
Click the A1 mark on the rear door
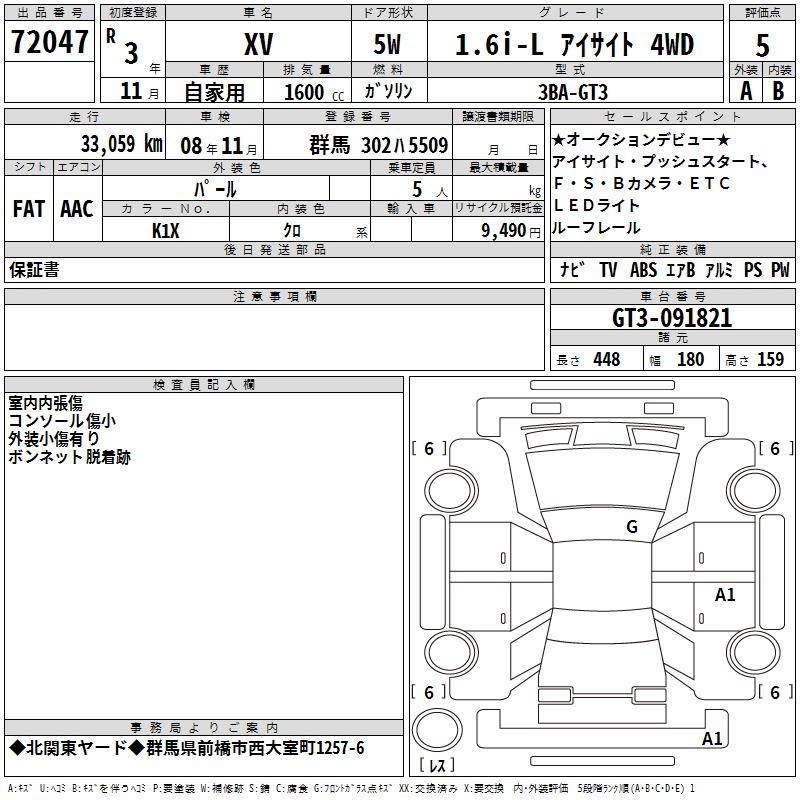[725, 595]
